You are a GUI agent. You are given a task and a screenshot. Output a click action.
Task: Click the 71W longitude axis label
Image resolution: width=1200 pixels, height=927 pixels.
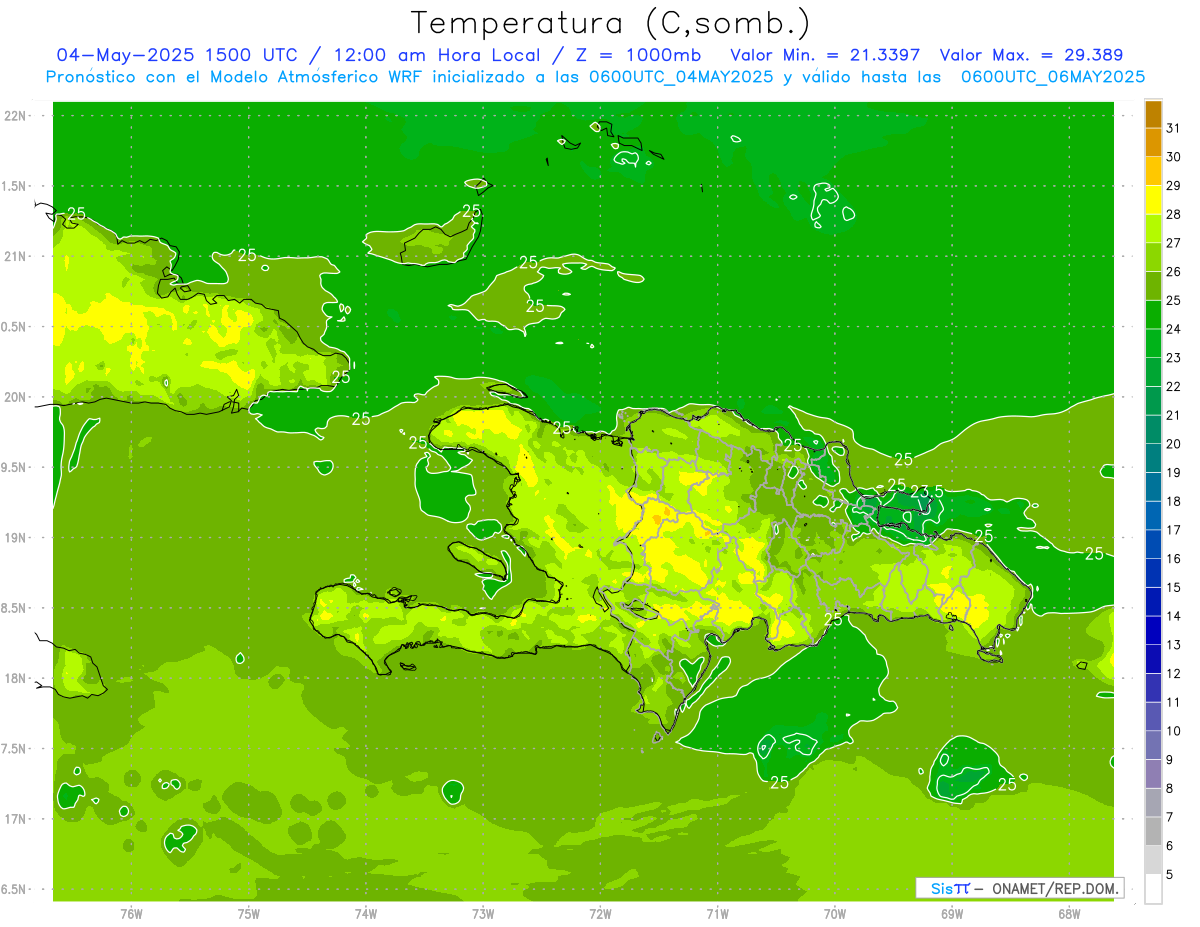[717, 914]
